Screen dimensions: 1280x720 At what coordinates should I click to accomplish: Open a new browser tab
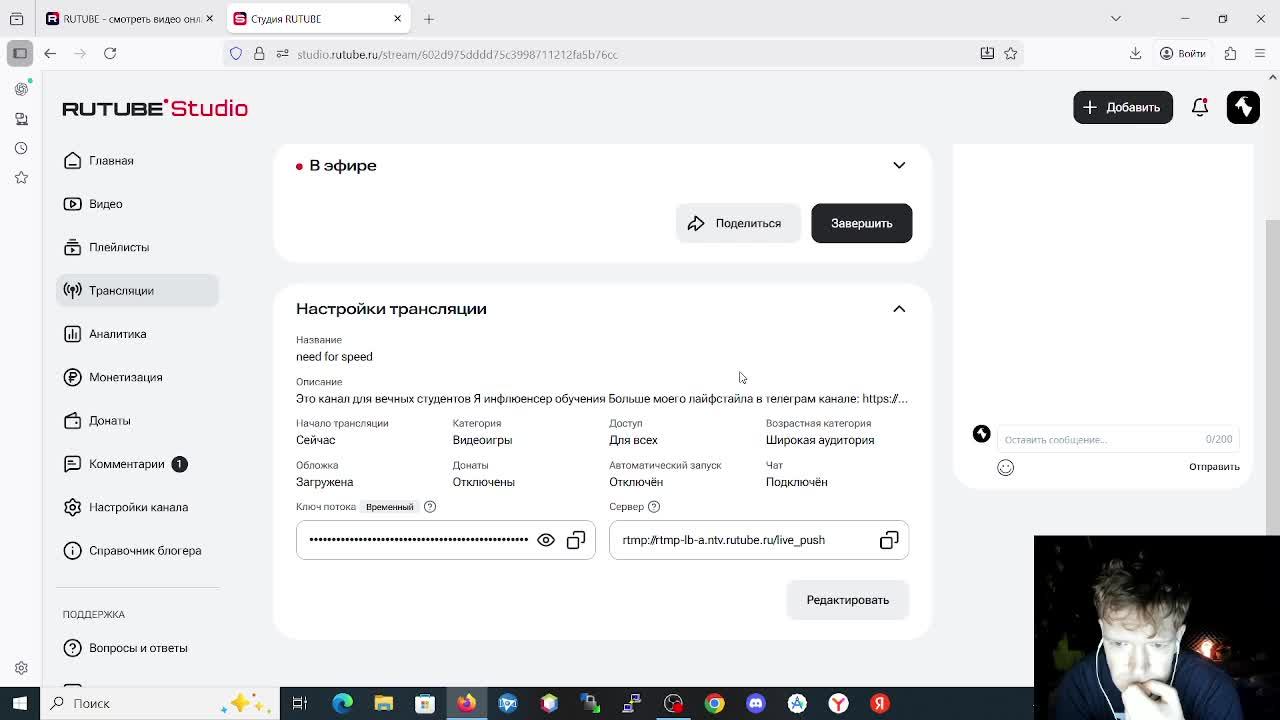[429, 19]
